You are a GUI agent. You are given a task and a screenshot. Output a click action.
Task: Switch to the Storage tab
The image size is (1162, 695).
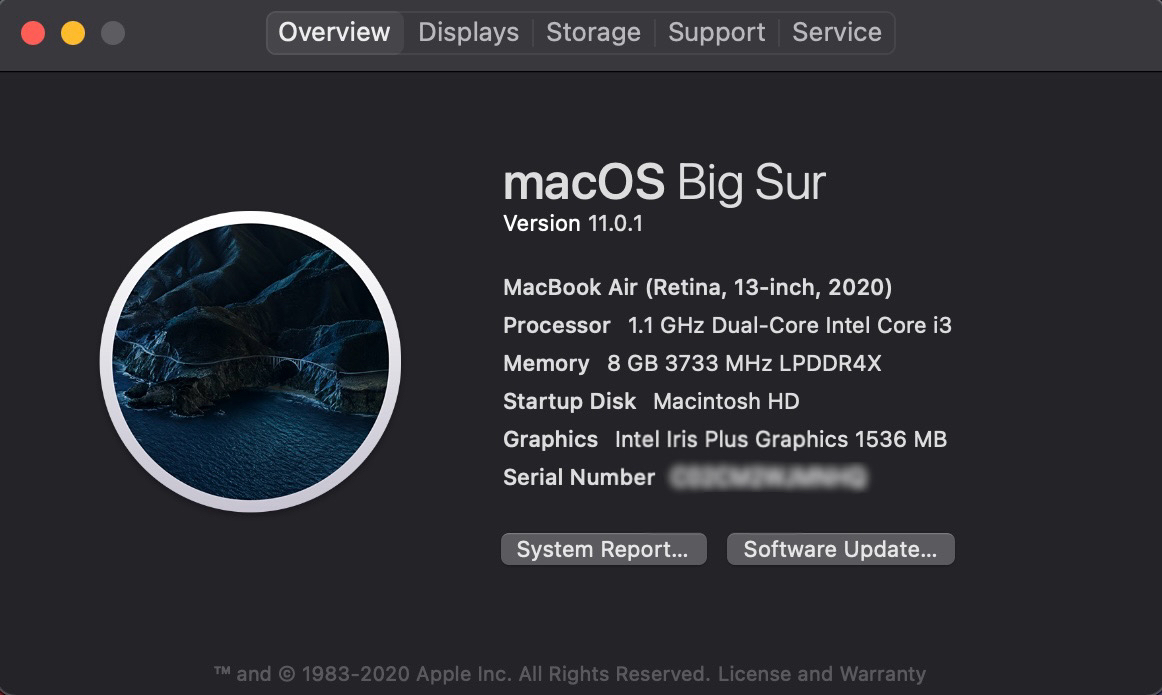593,32
